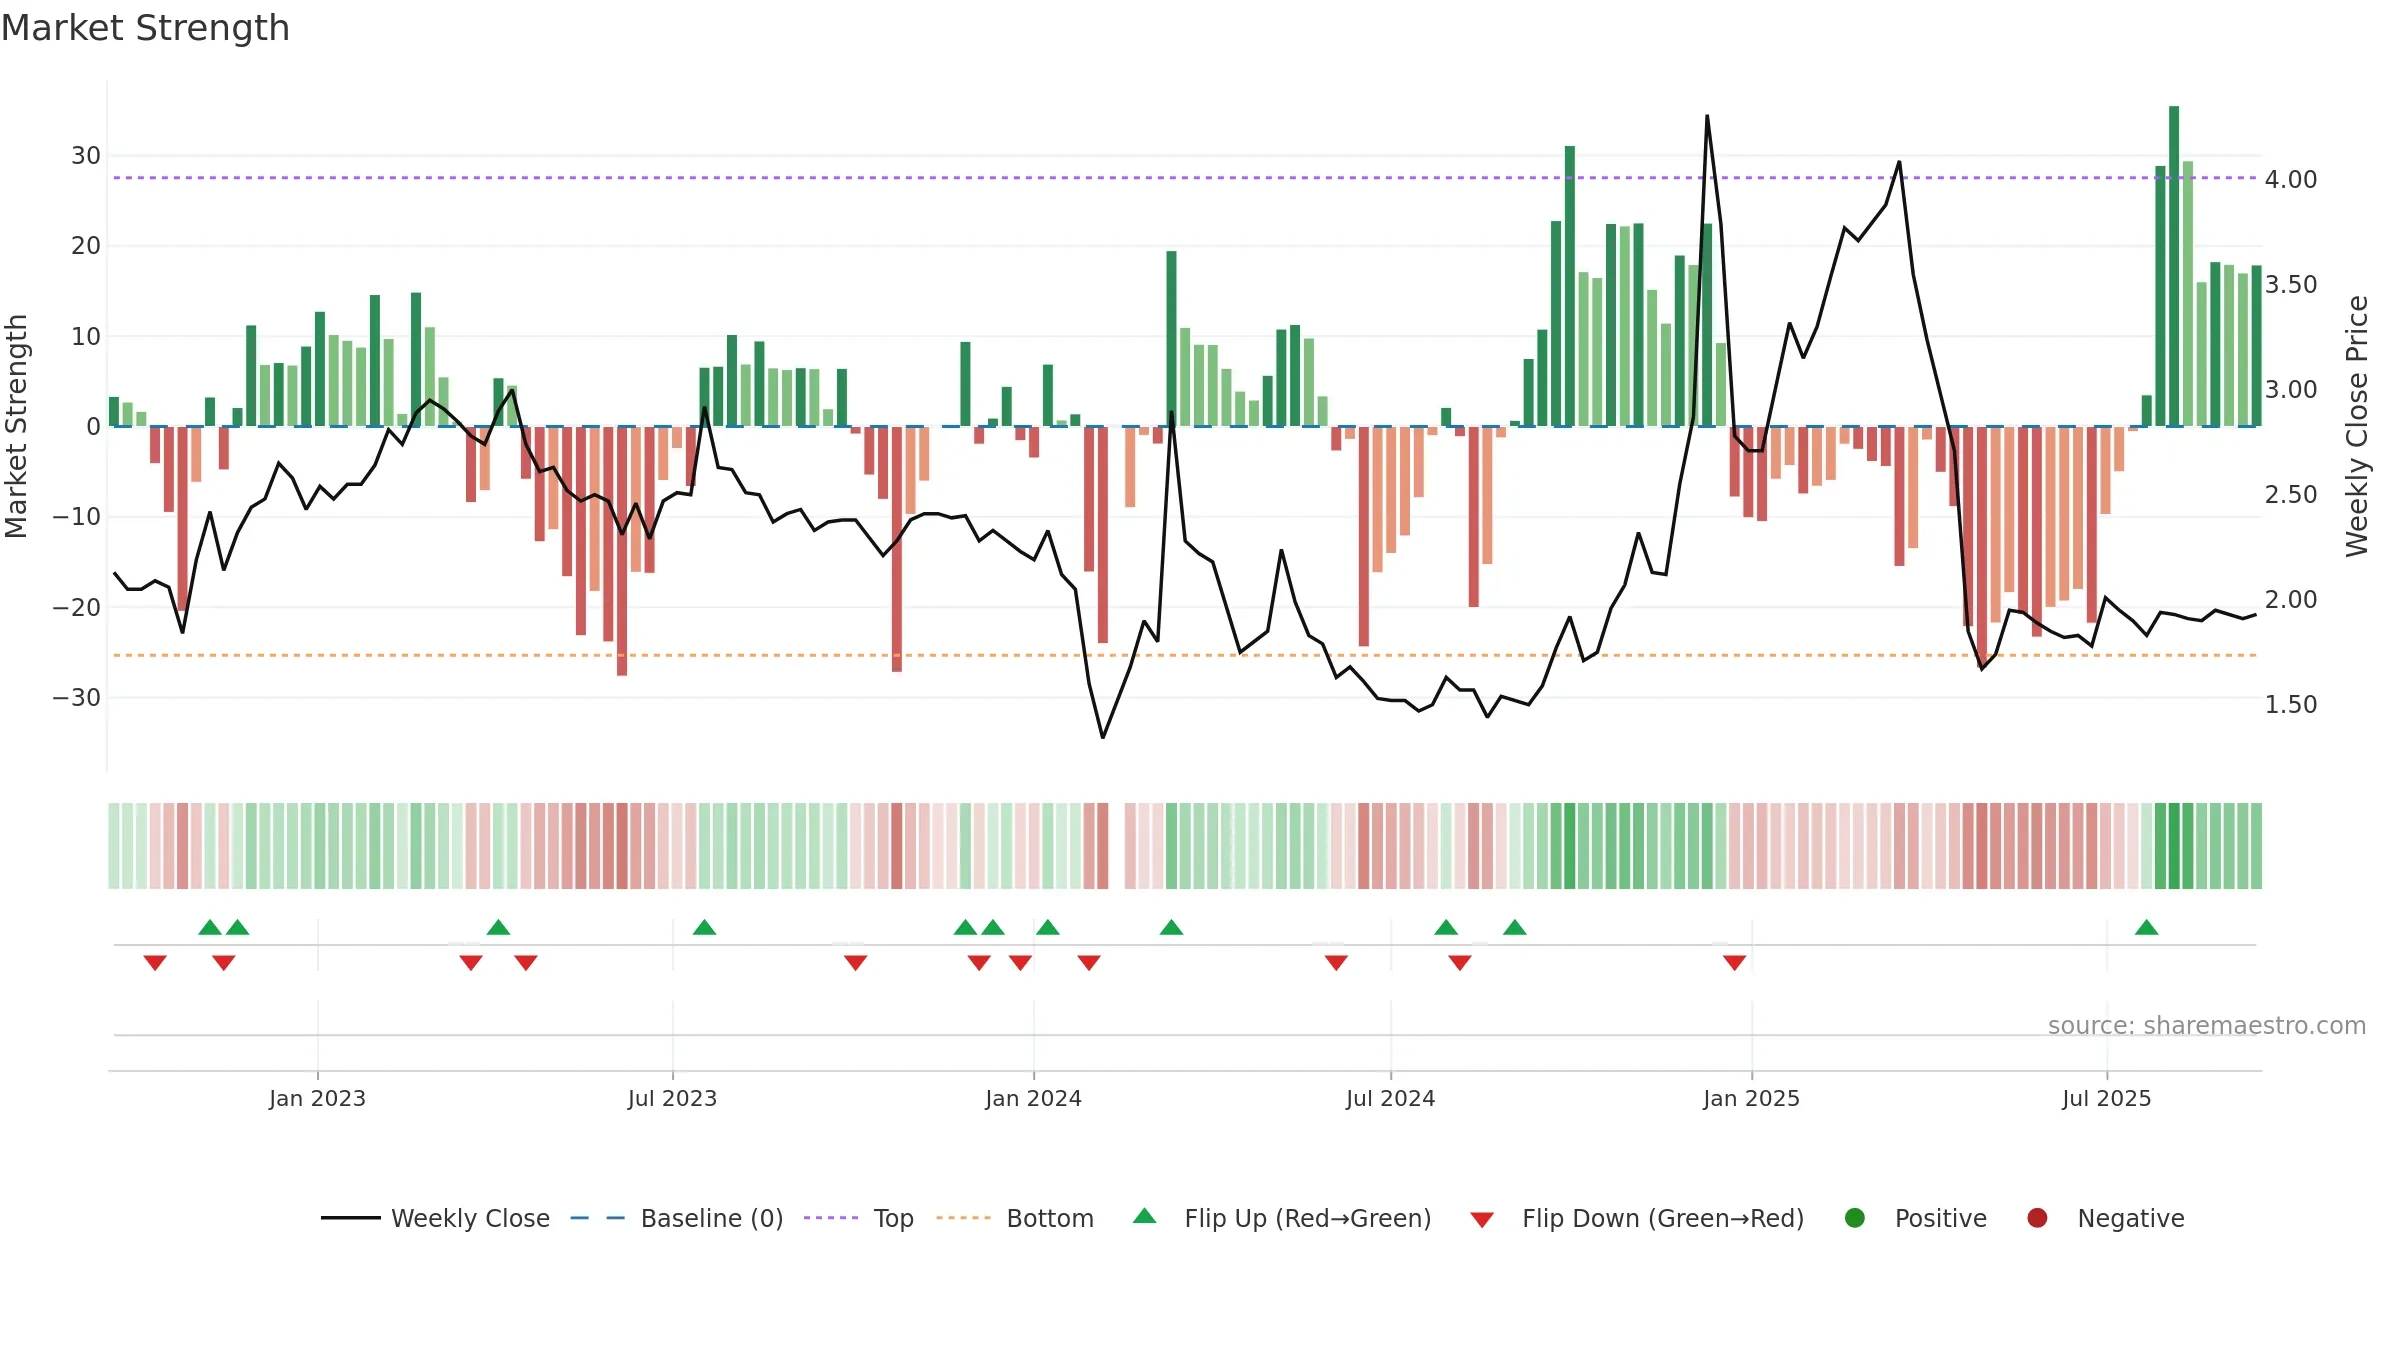Click the last Flip Up marker after Jul 2025
The width and height of the screenshot is (2400, 1350).
click(2146, 927)
